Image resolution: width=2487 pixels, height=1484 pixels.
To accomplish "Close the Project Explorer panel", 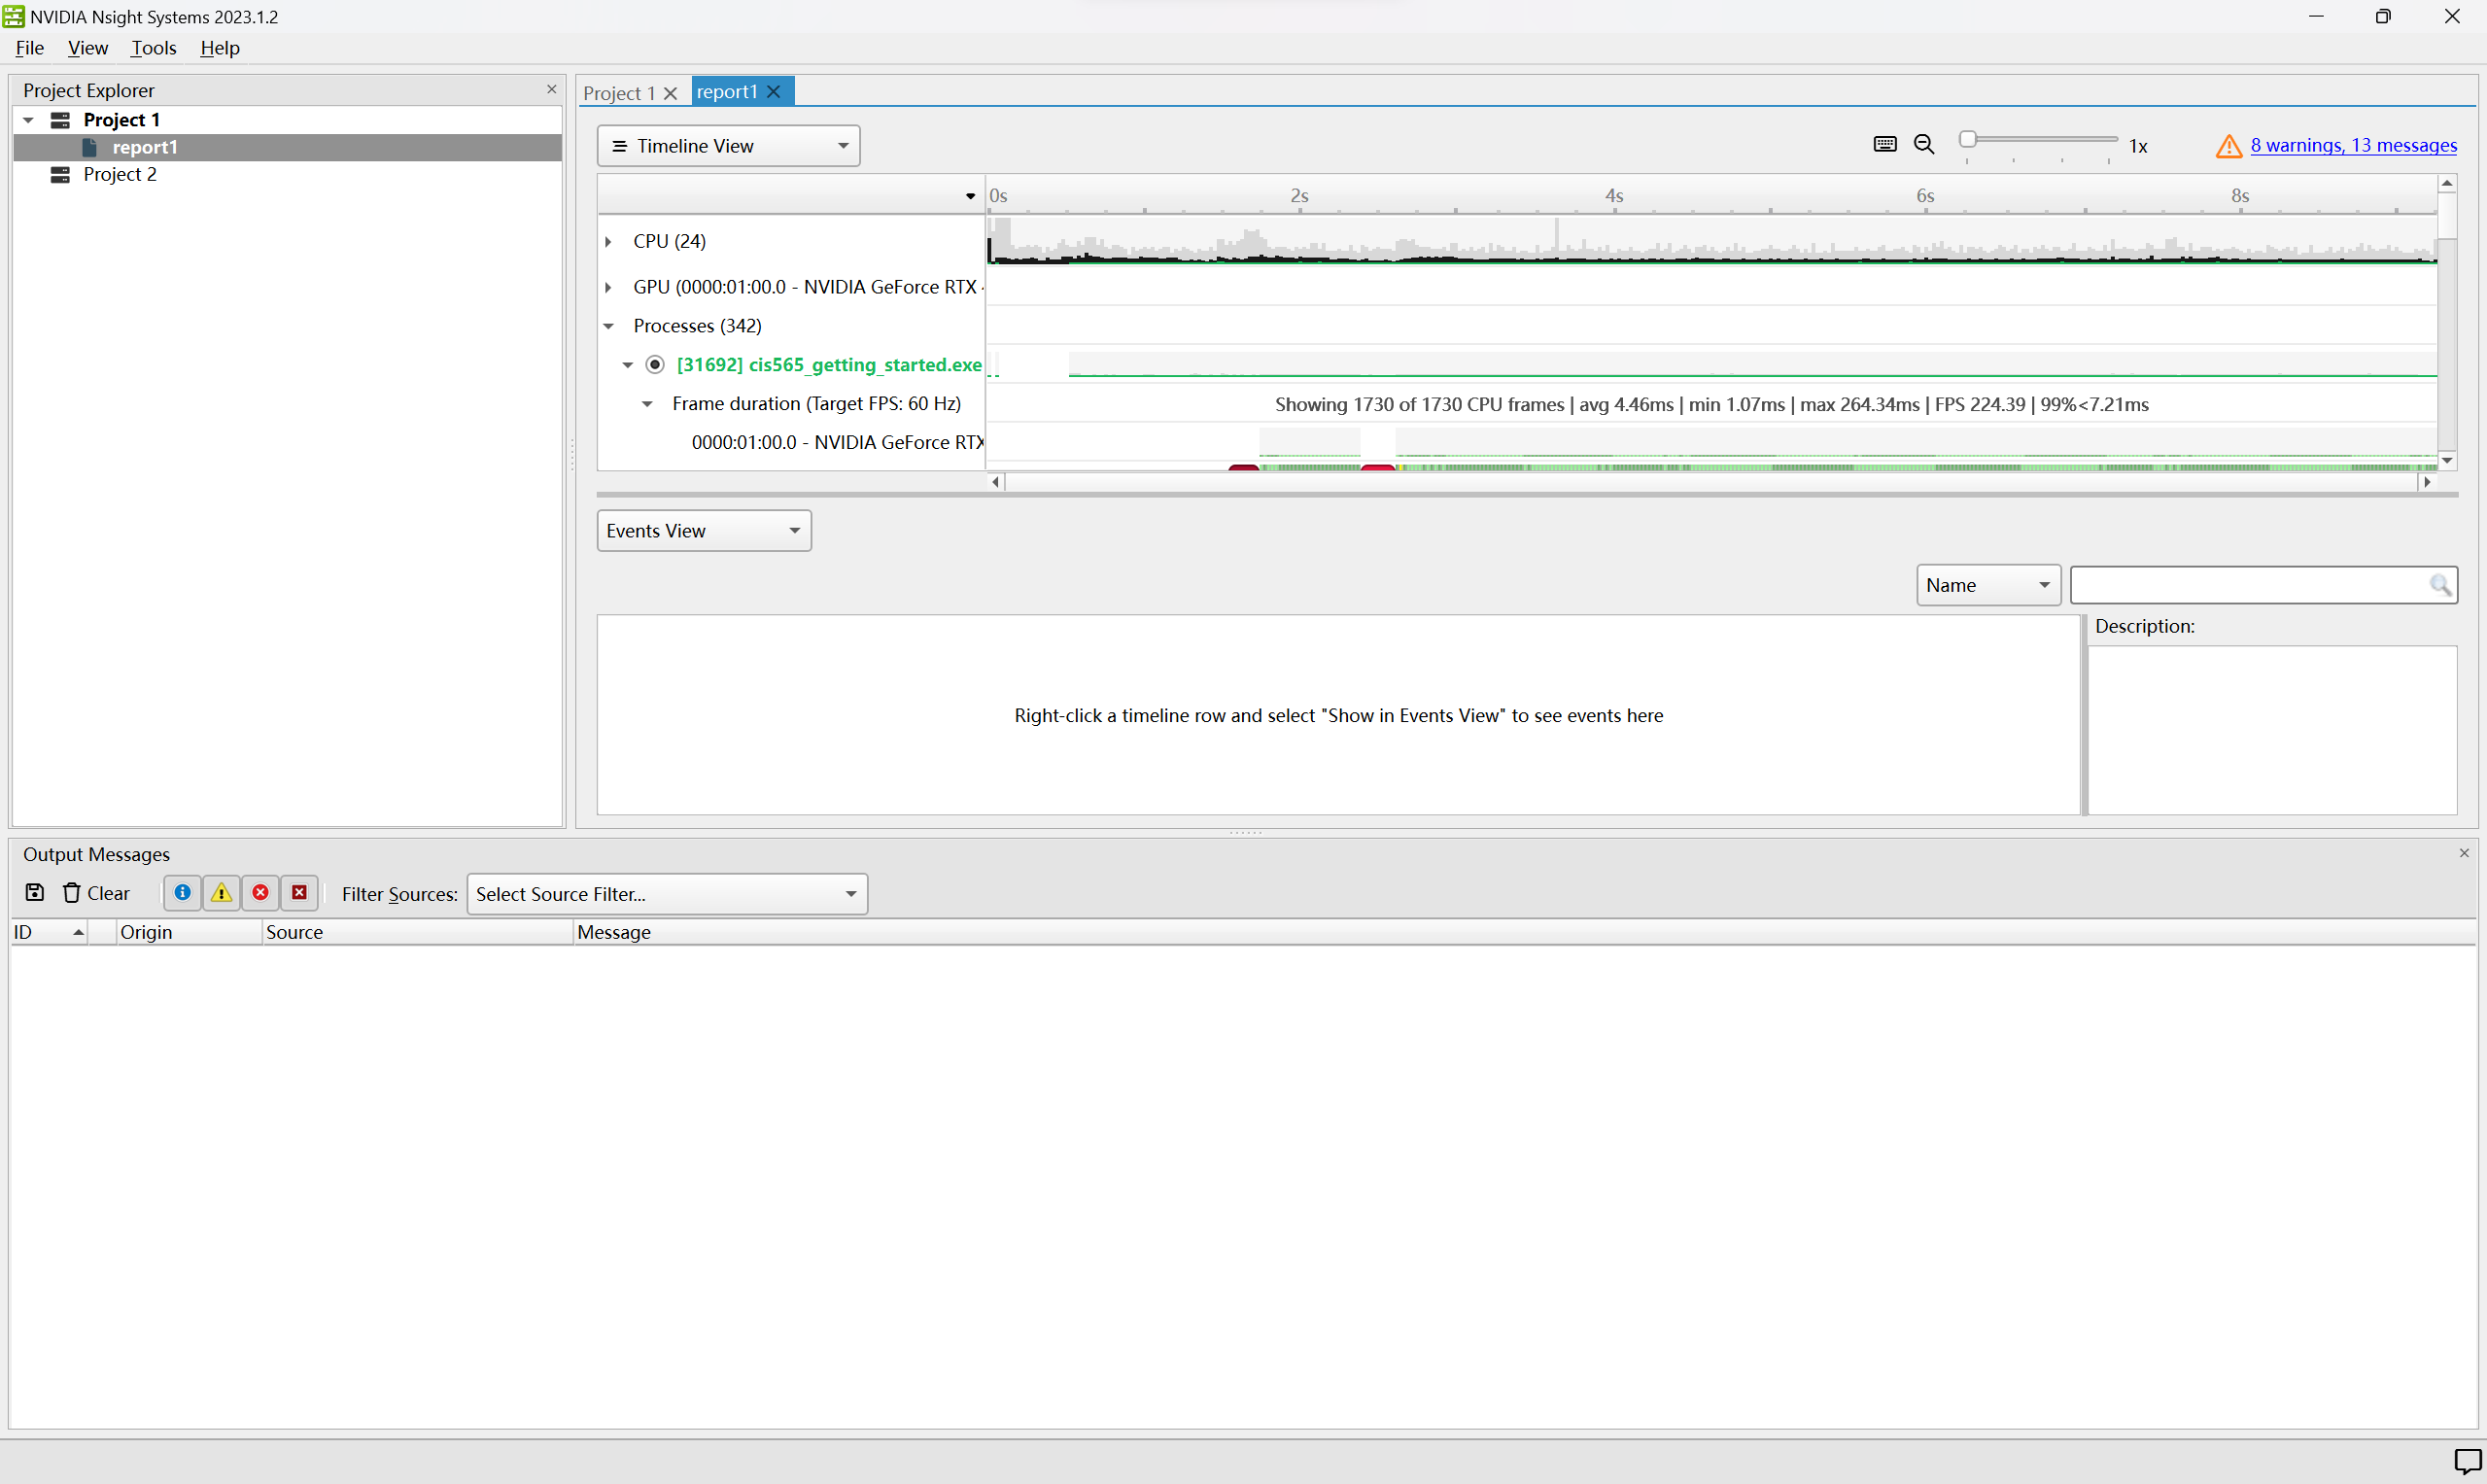I will 551,90.
